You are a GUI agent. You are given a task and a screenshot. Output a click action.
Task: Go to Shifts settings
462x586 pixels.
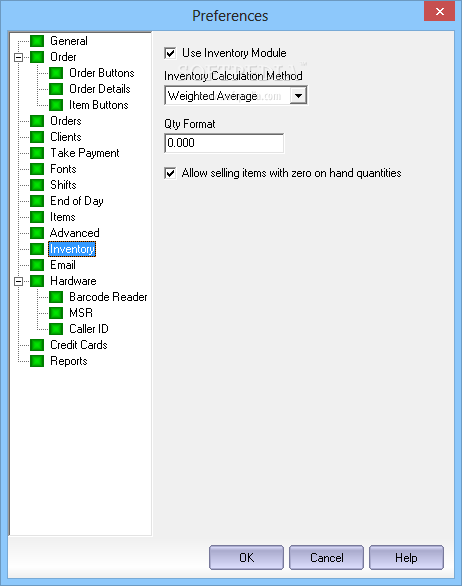point(63,185)
